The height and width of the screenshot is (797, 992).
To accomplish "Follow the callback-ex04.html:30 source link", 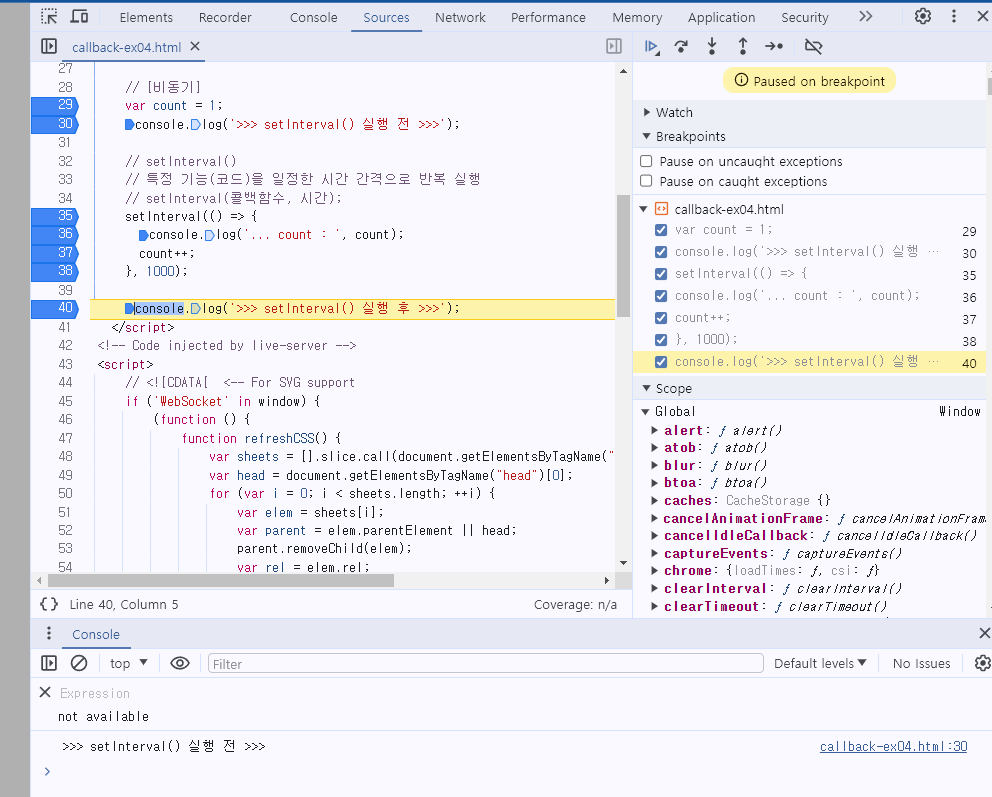I will coord(893,746).
